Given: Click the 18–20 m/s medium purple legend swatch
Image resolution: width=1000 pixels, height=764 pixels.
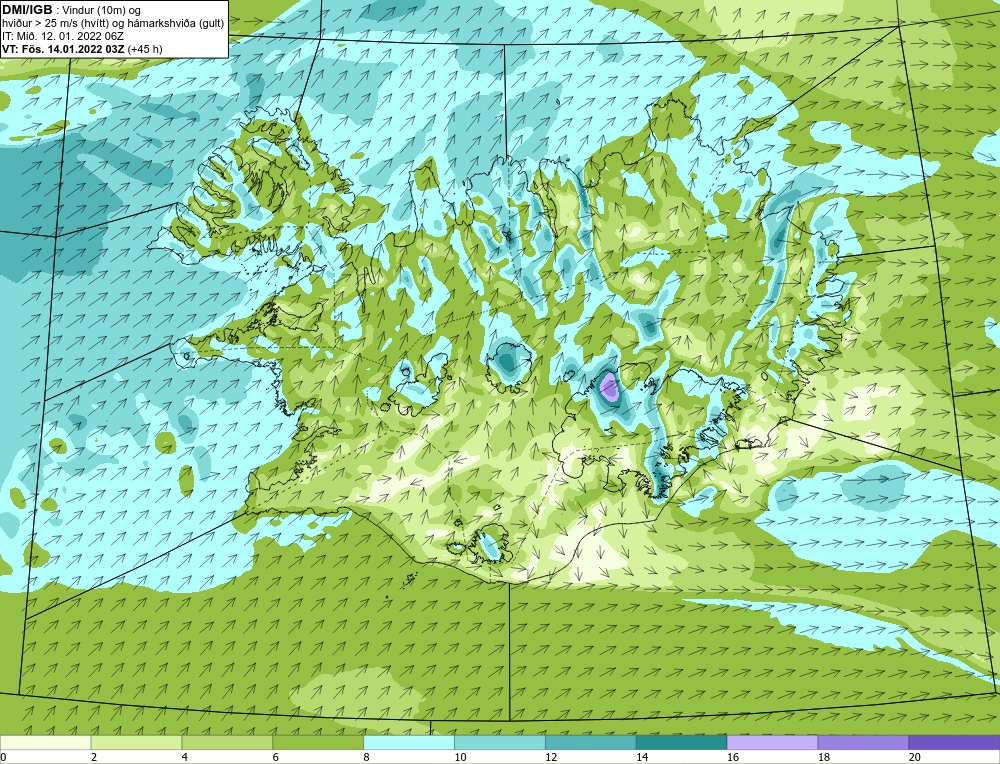Looking at the screenshot, I should pyautogui.click(x=864, y=742).
